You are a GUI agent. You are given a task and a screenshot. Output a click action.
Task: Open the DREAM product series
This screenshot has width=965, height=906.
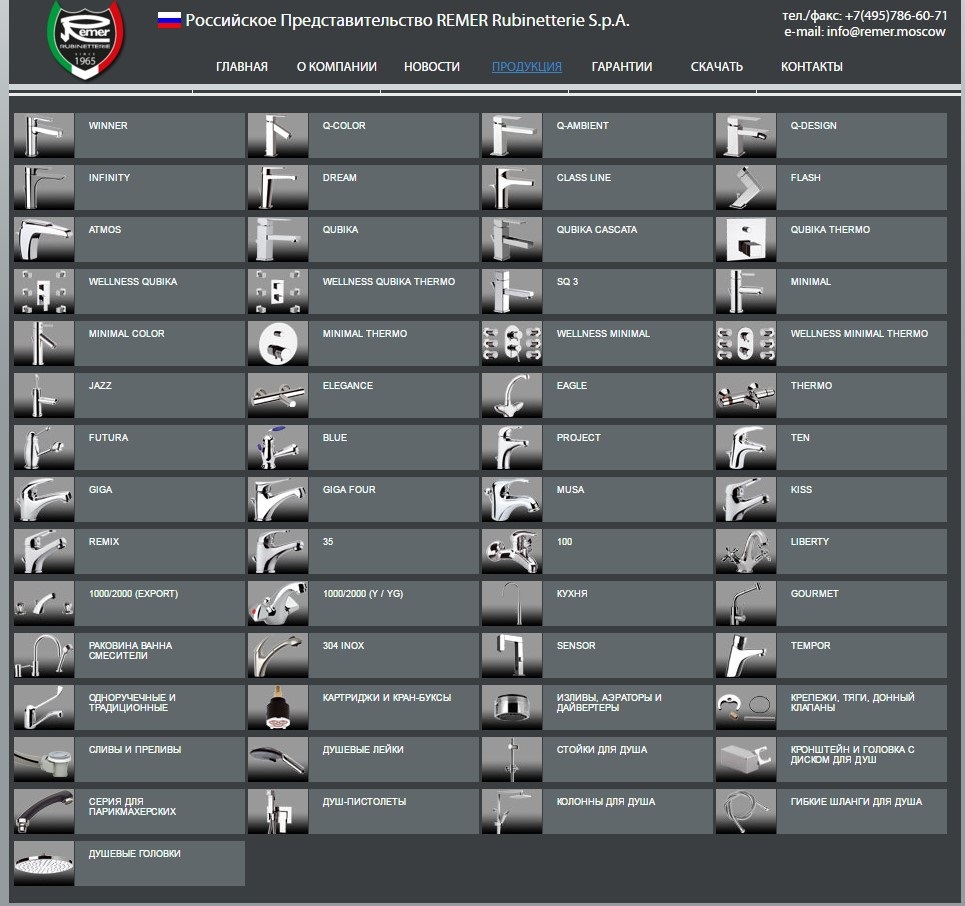coord(340,177)
